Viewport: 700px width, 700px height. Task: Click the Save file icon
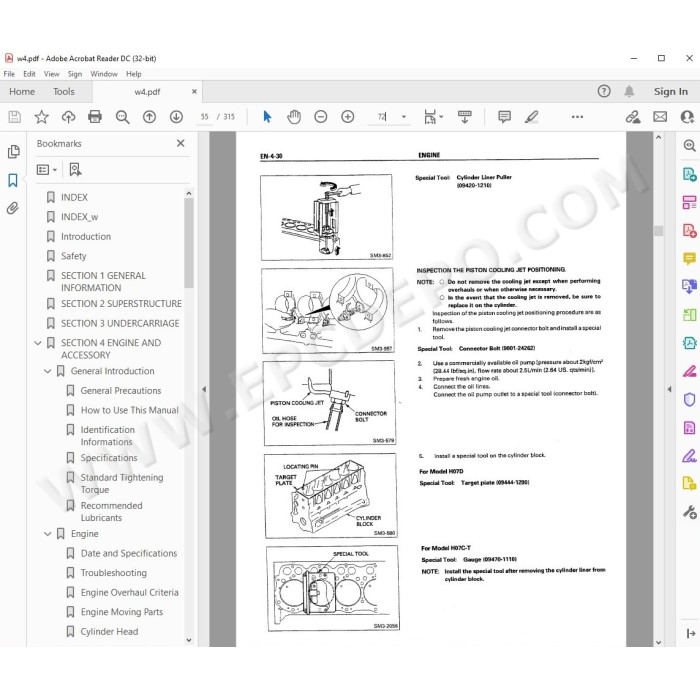click(x=15, y=117)
